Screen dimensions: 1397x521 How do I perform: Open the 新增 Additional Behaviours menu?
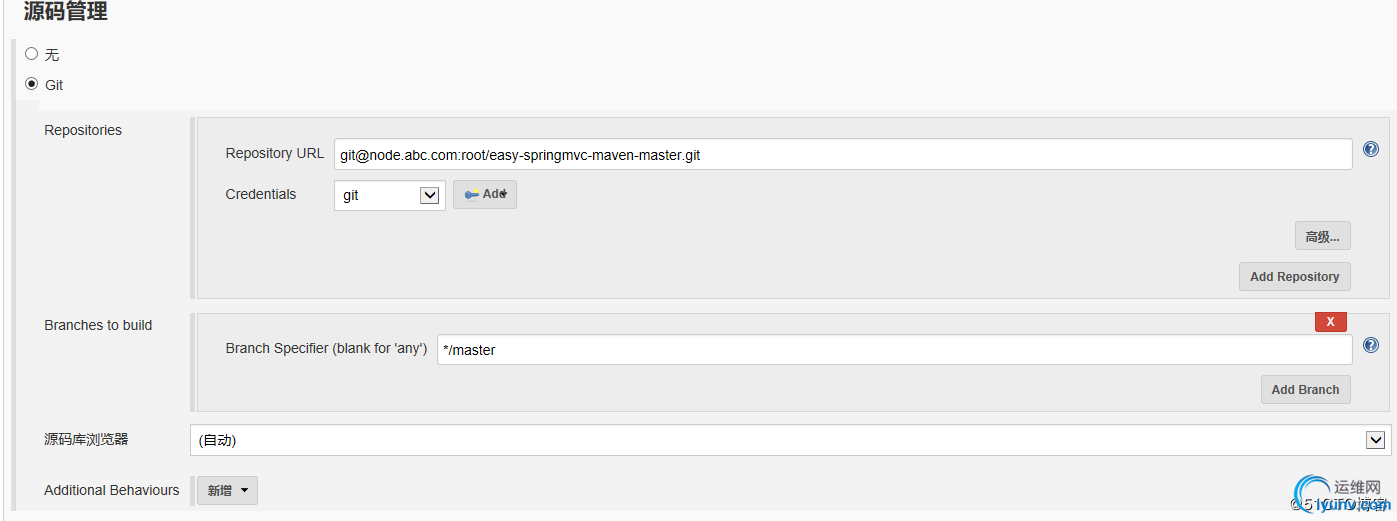tap(227, 490)
